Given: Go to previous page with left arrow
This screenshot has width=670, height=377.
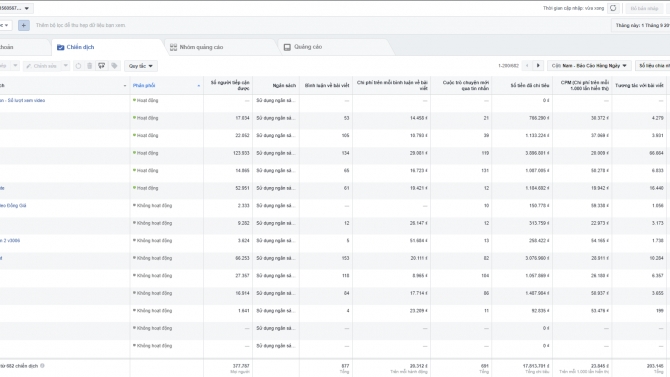Looking at the screenshot, I should (527, 65).
